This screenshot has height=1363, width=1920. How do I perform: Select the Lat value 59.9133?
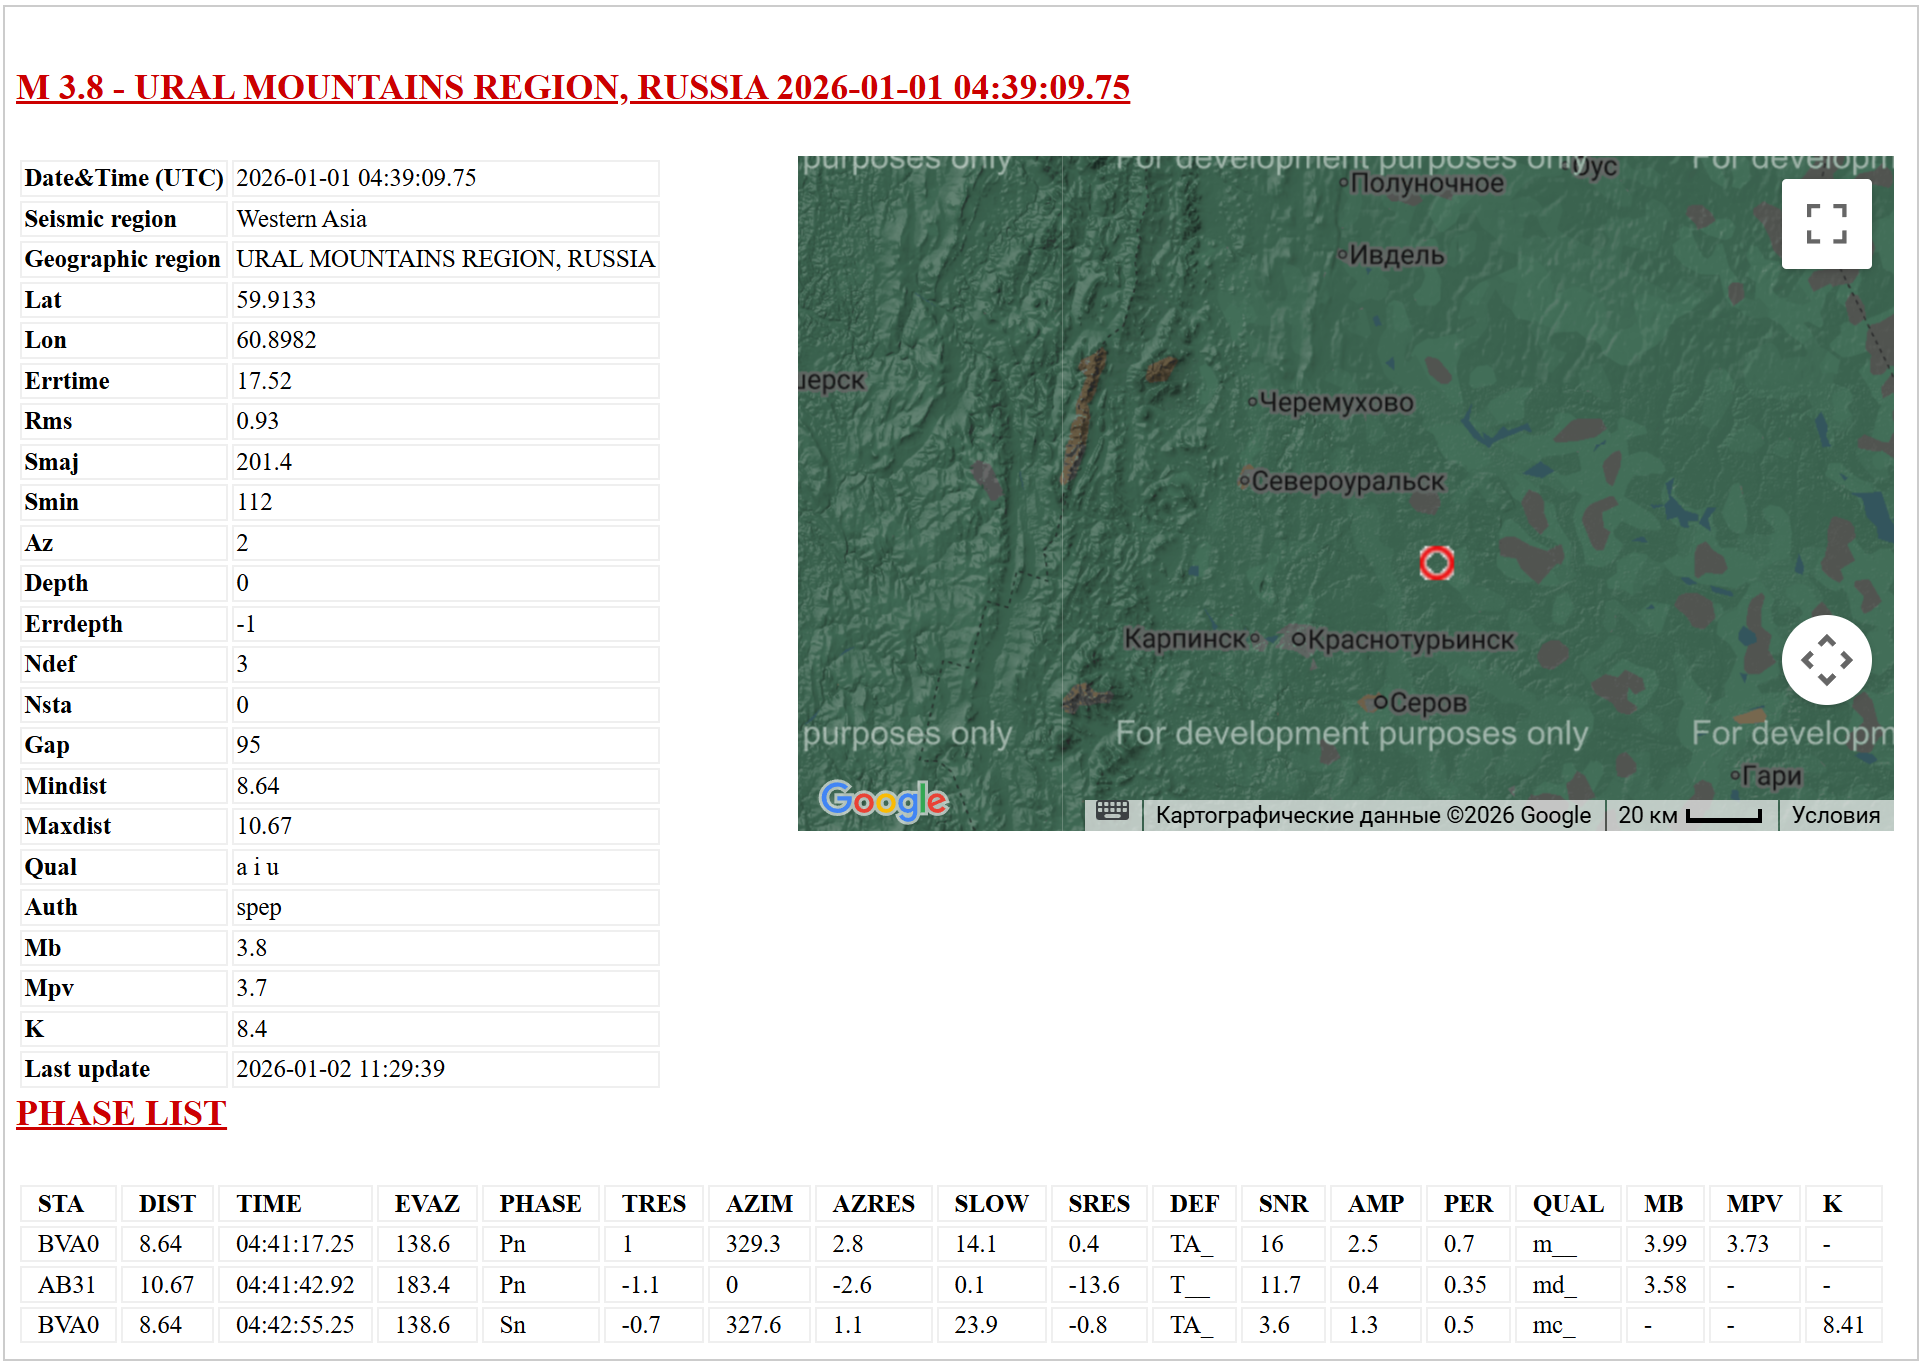click(276, 300)
